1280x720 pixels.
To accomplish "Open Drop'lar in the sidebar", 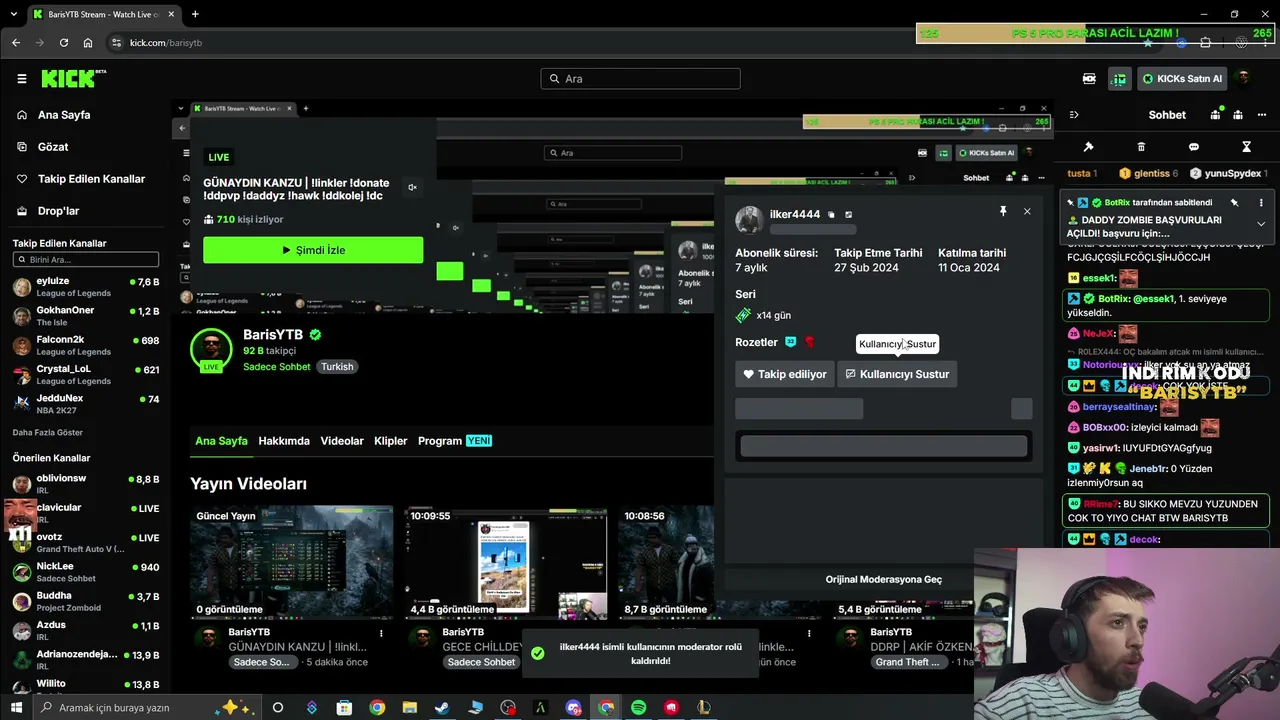I will tap(58, 211).
